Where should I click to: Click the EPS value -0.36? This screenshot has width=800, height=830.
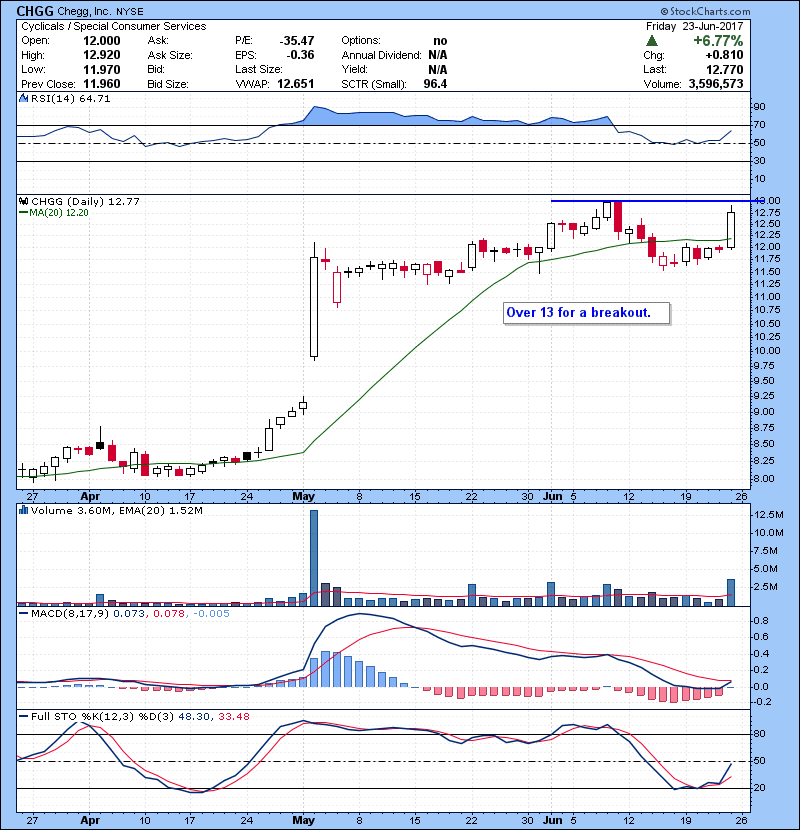(300, 55)
